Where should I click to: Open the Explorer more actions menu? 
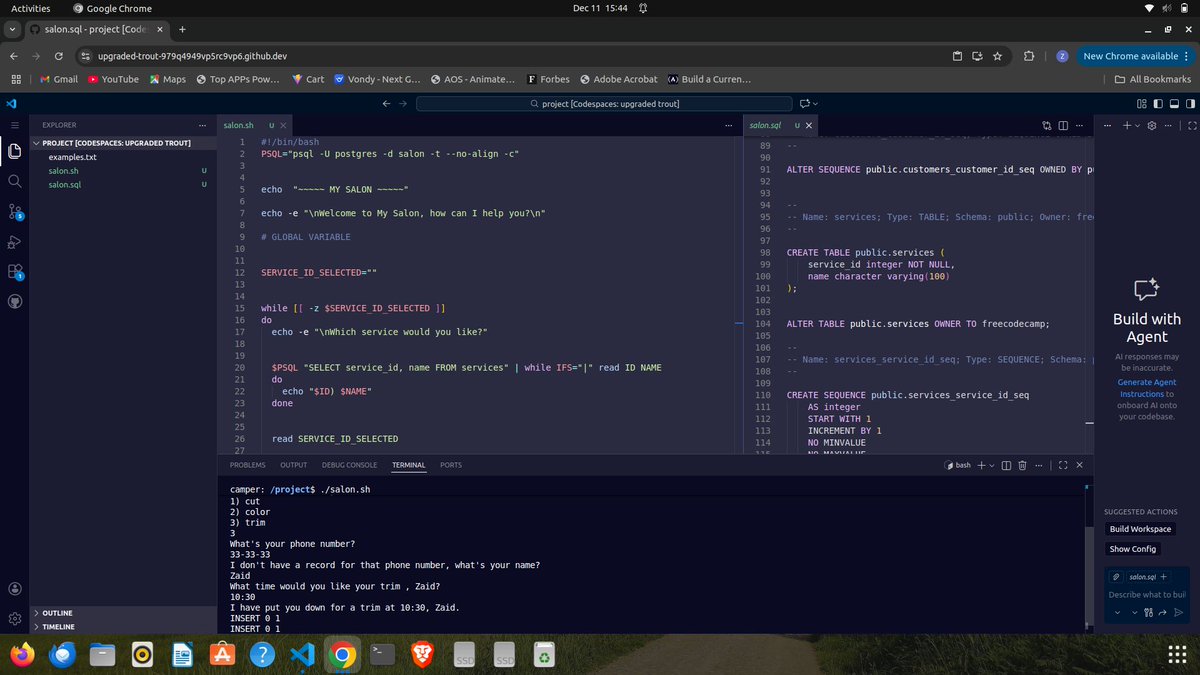coord(203,125)
